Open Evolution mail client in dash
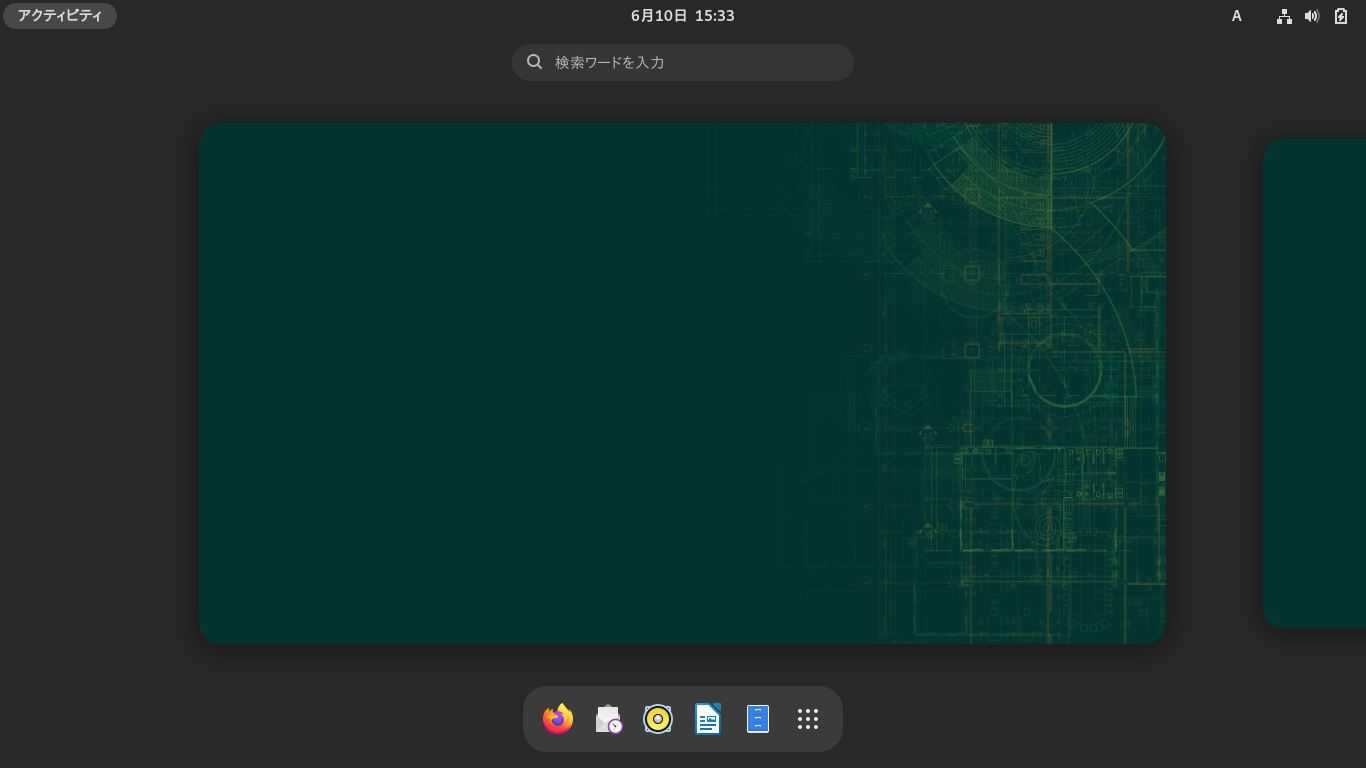Viewport: 1366px width, 768px height. point(608,719)
